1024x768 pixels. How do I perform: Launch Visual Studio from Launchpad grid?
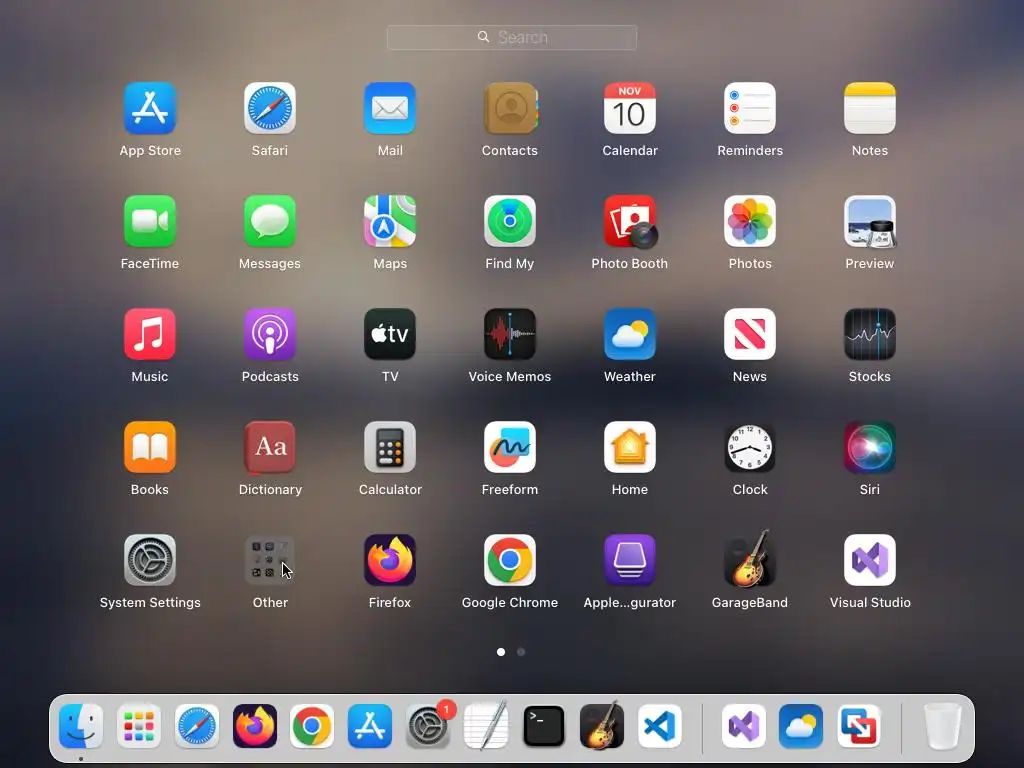point(870,560)
